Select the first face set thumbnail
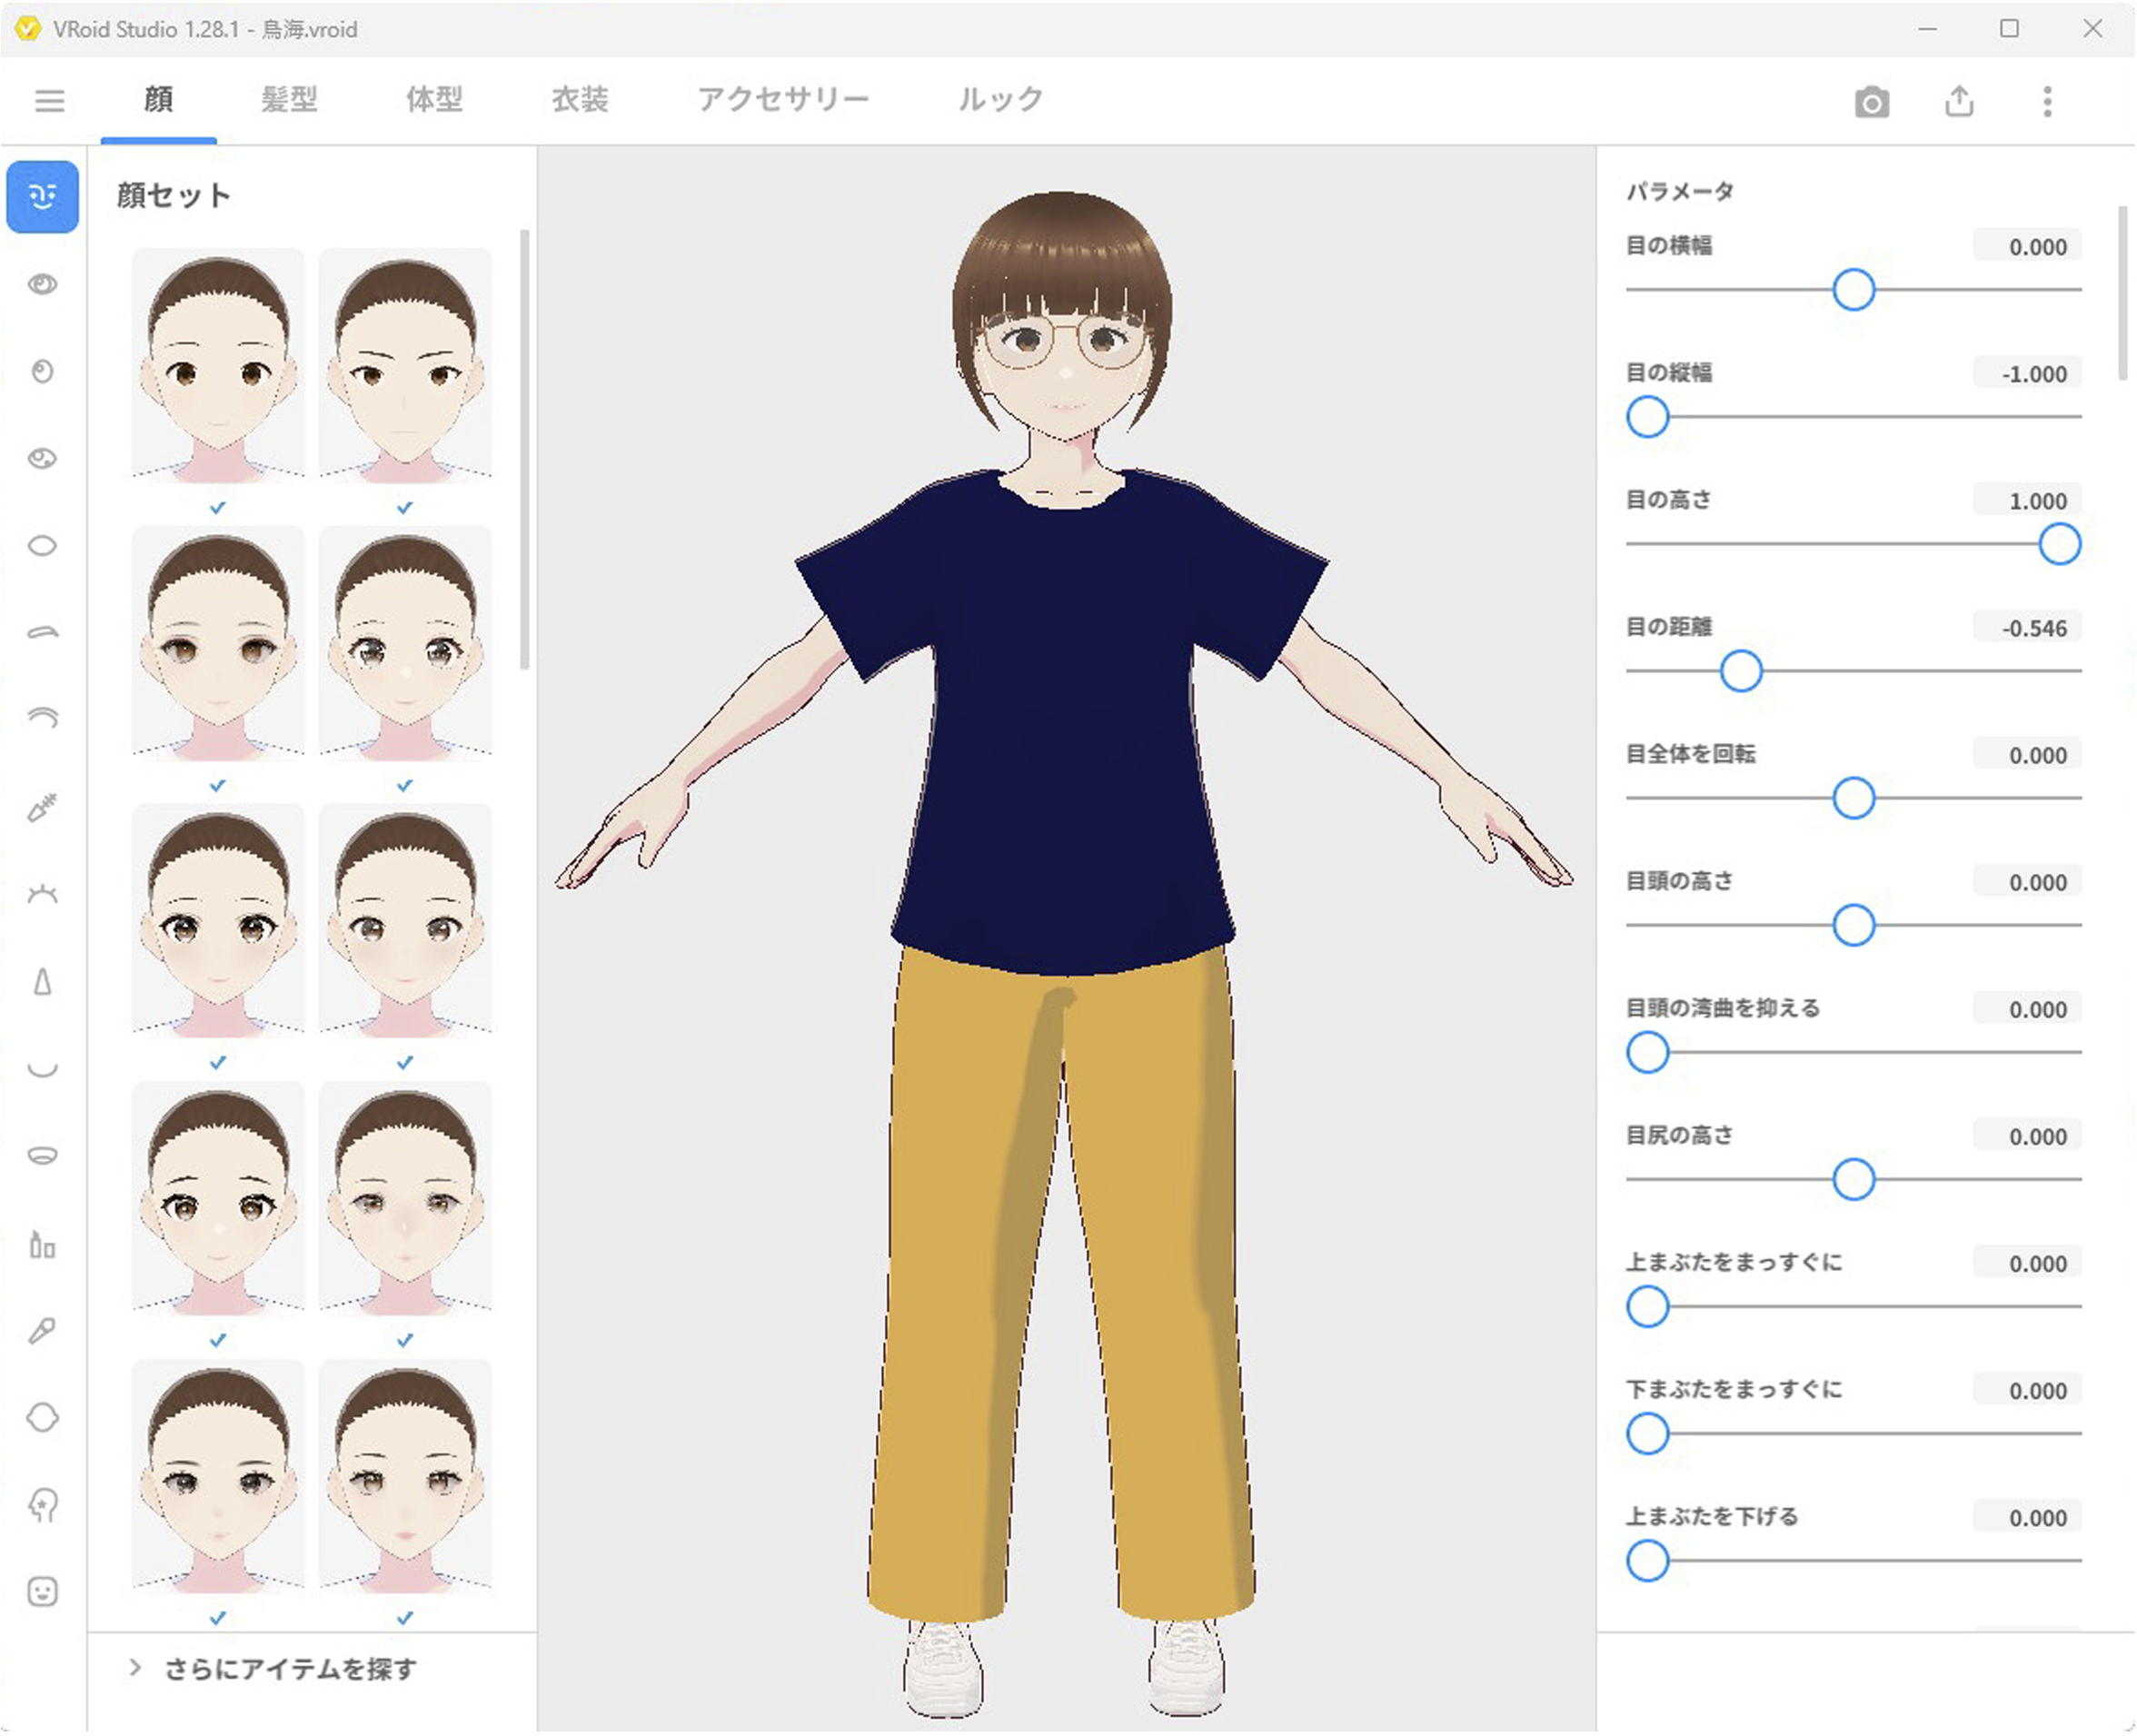 218,365
